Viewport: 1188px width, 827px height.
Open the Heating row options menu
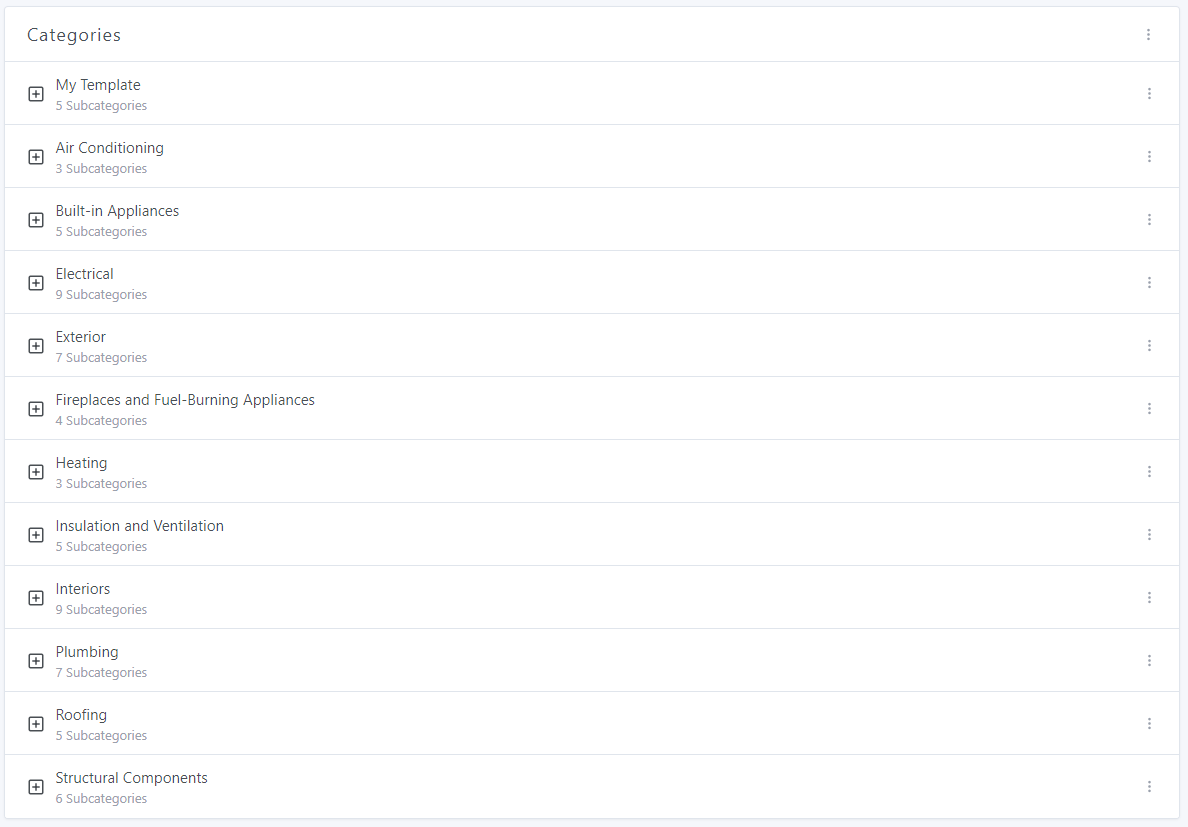(x=1149, y=472)
